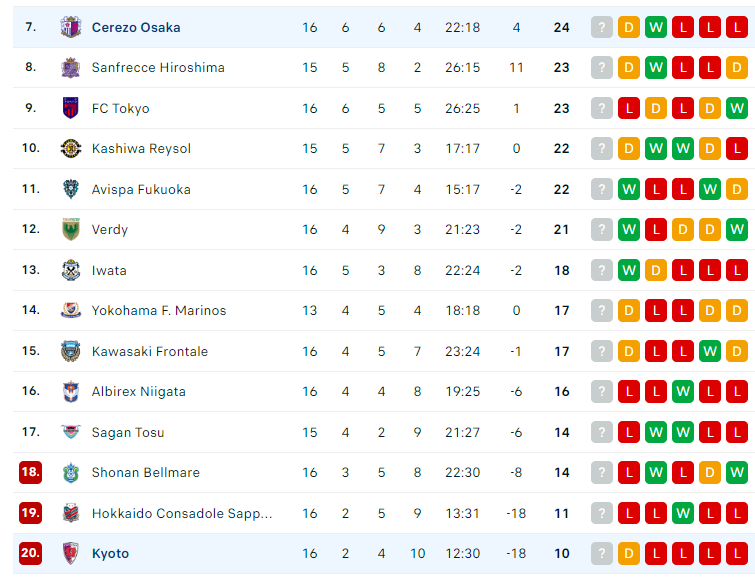Click Kyoto's draw result badge
This screenshot has height=580, width=755.
[629, 553]
